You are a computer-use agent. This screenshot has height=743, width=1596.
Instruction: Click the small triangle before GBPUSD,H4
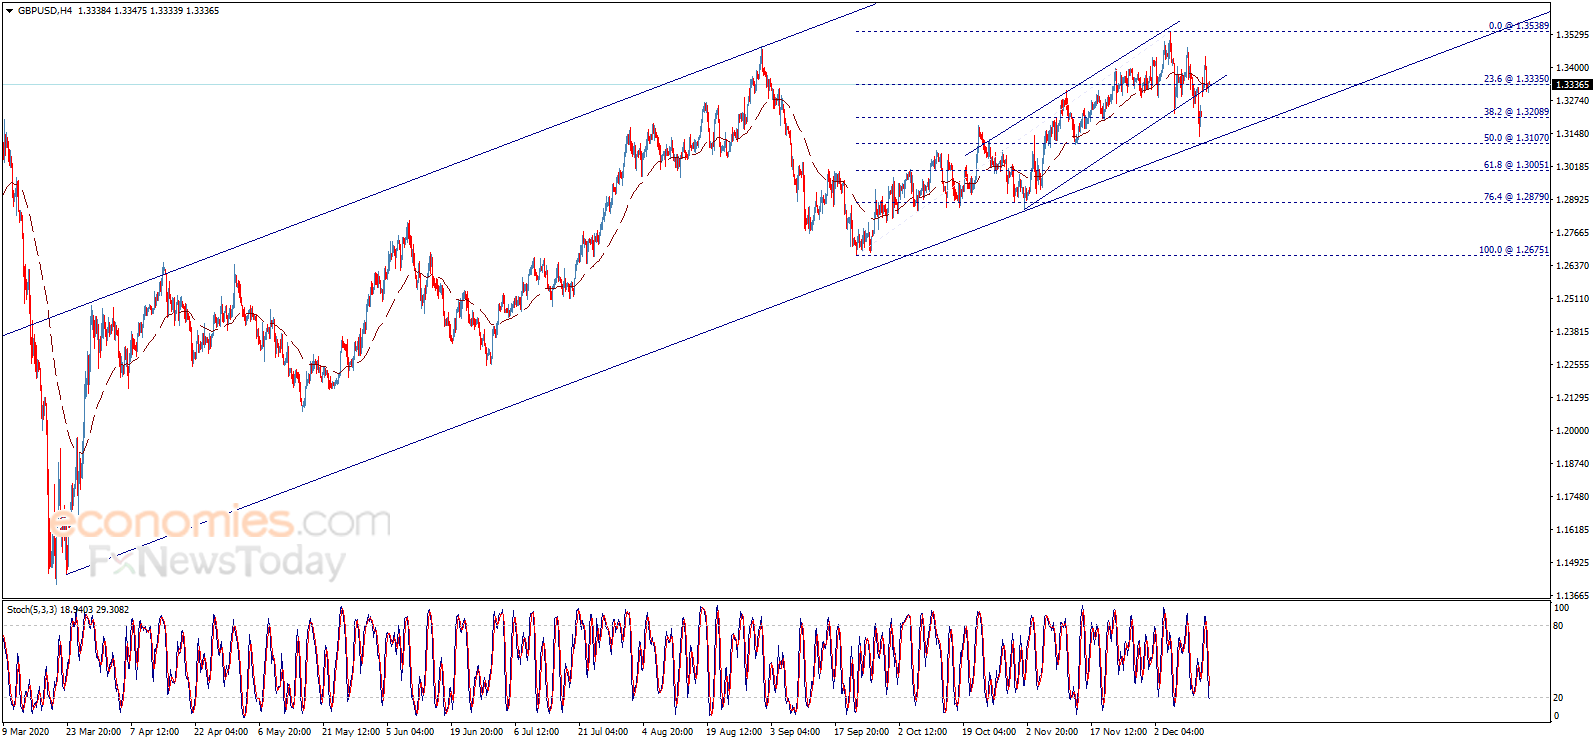pyautogui.click(x=9, y=11)
